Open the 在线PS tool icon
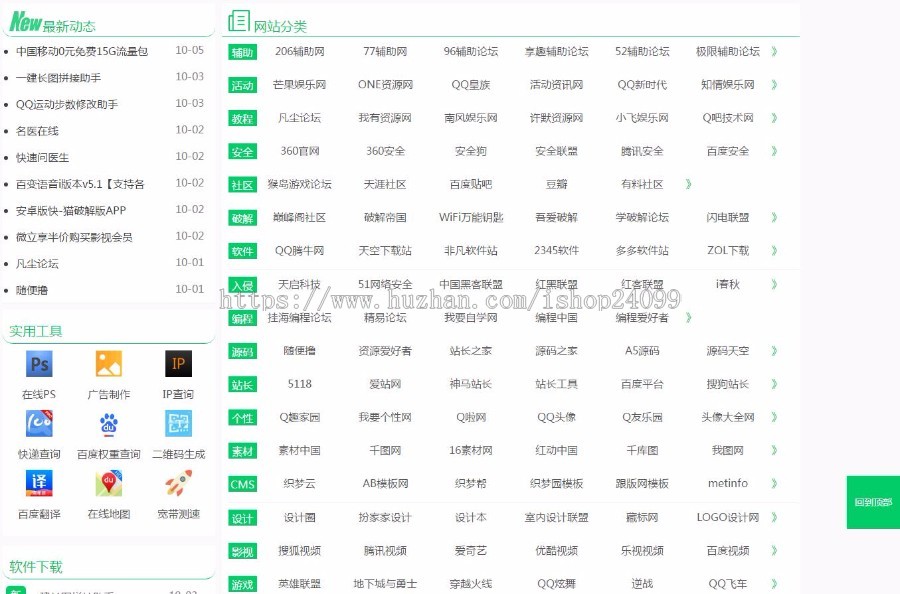The width and height of the screenshot is (900, 594). [x=39, y=364]
